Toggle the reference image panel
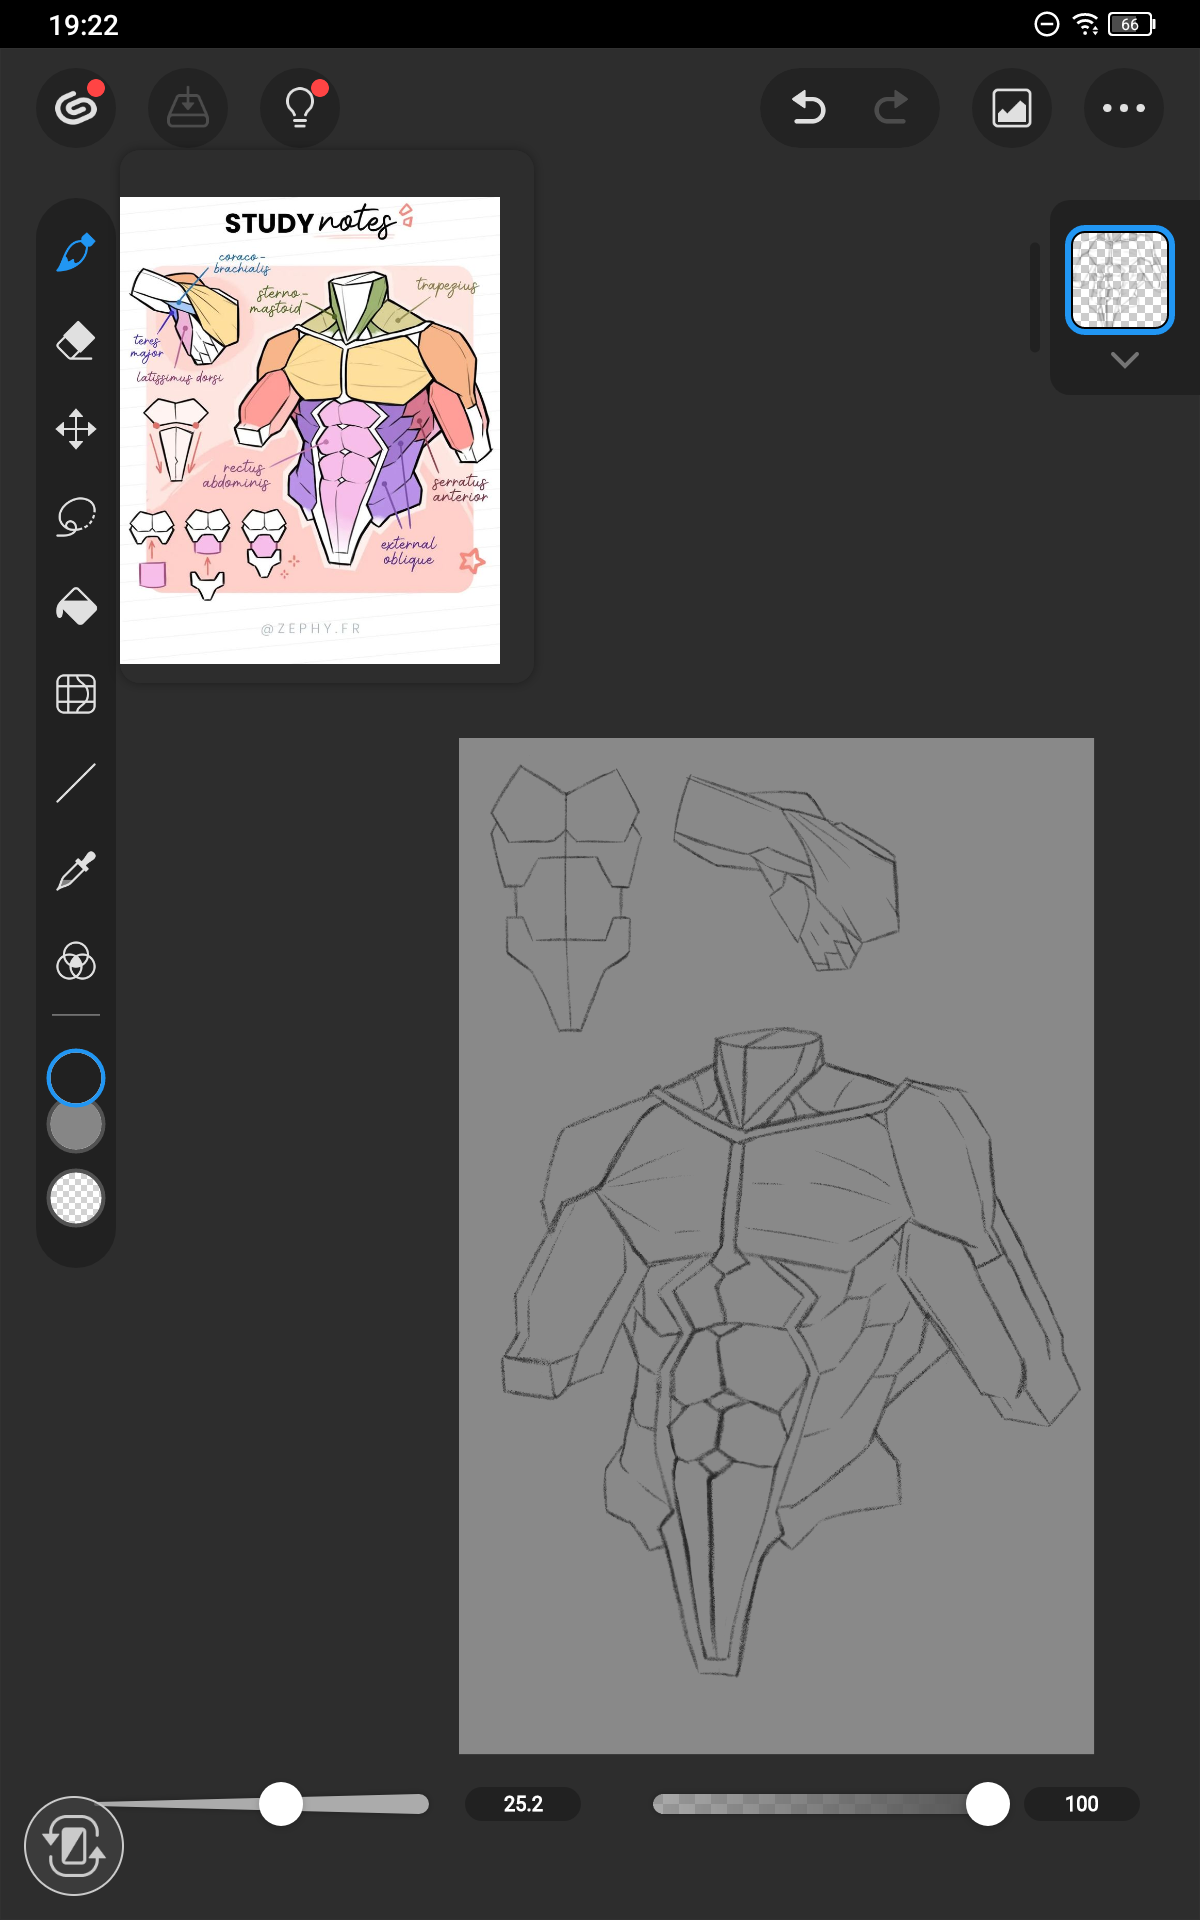Viewport: 1200px width, 1920px height. point(1012,108)
